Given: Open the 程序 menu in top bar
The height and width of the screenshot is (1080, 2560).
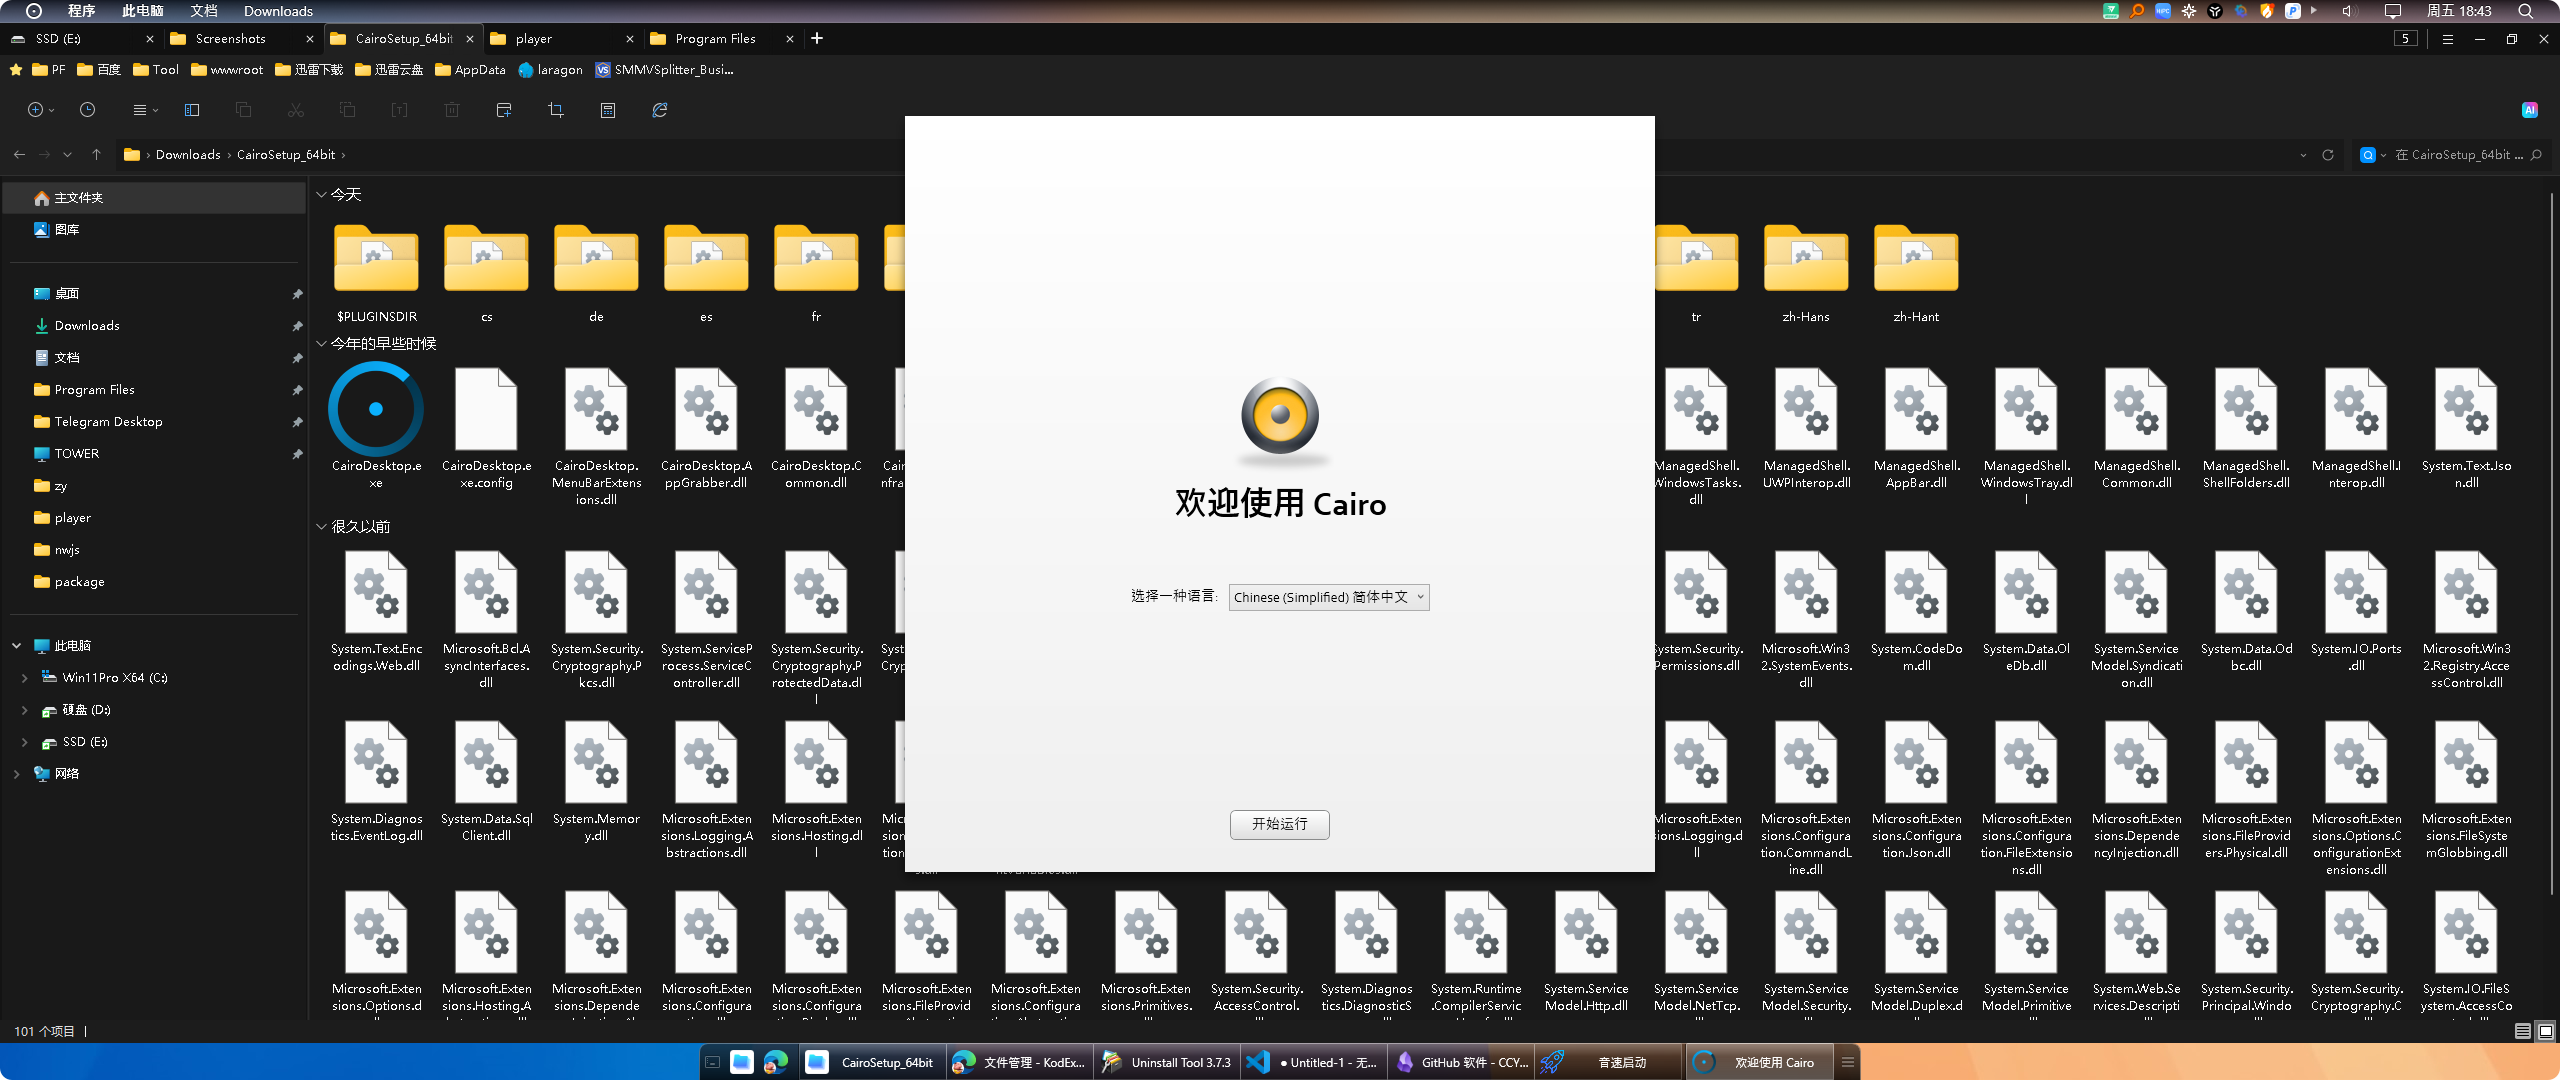Looking at the screenshot, I should point(82,11).
